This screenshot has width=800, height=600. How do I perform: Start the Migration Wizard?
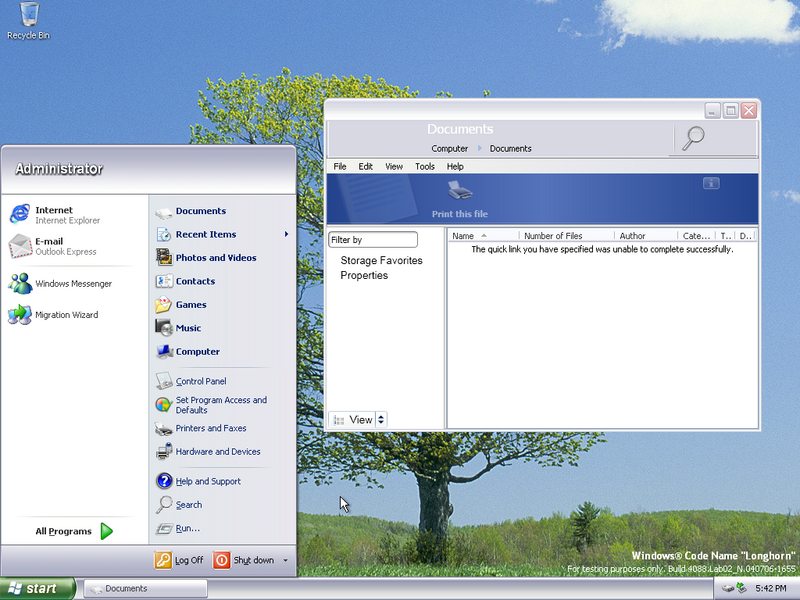coord(20,315)
